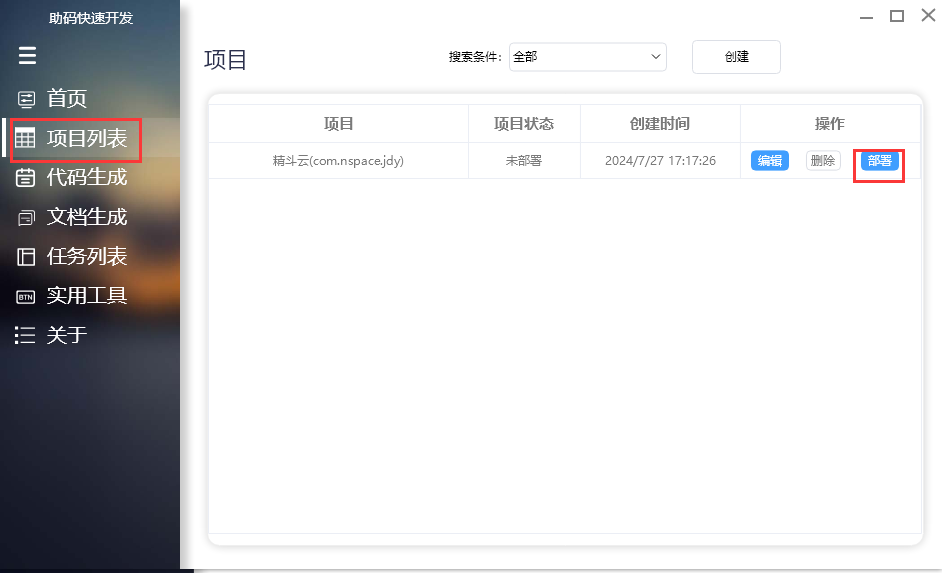Select the 精斗云(com.nspace.jdy) project name cell
This screenshot has height=573, width=942.
point(338,161)
